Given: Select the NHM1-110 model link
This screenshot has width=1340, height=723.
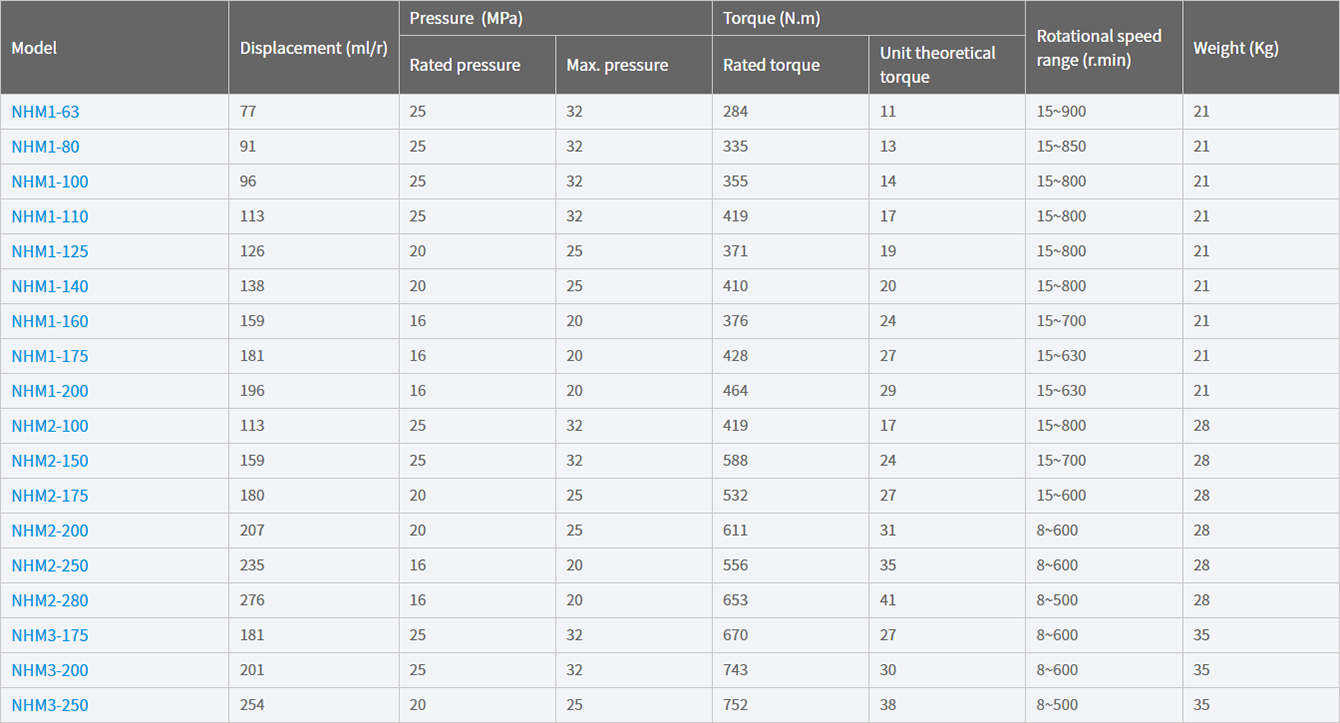Looking at the screenshot, I should 50,217.
